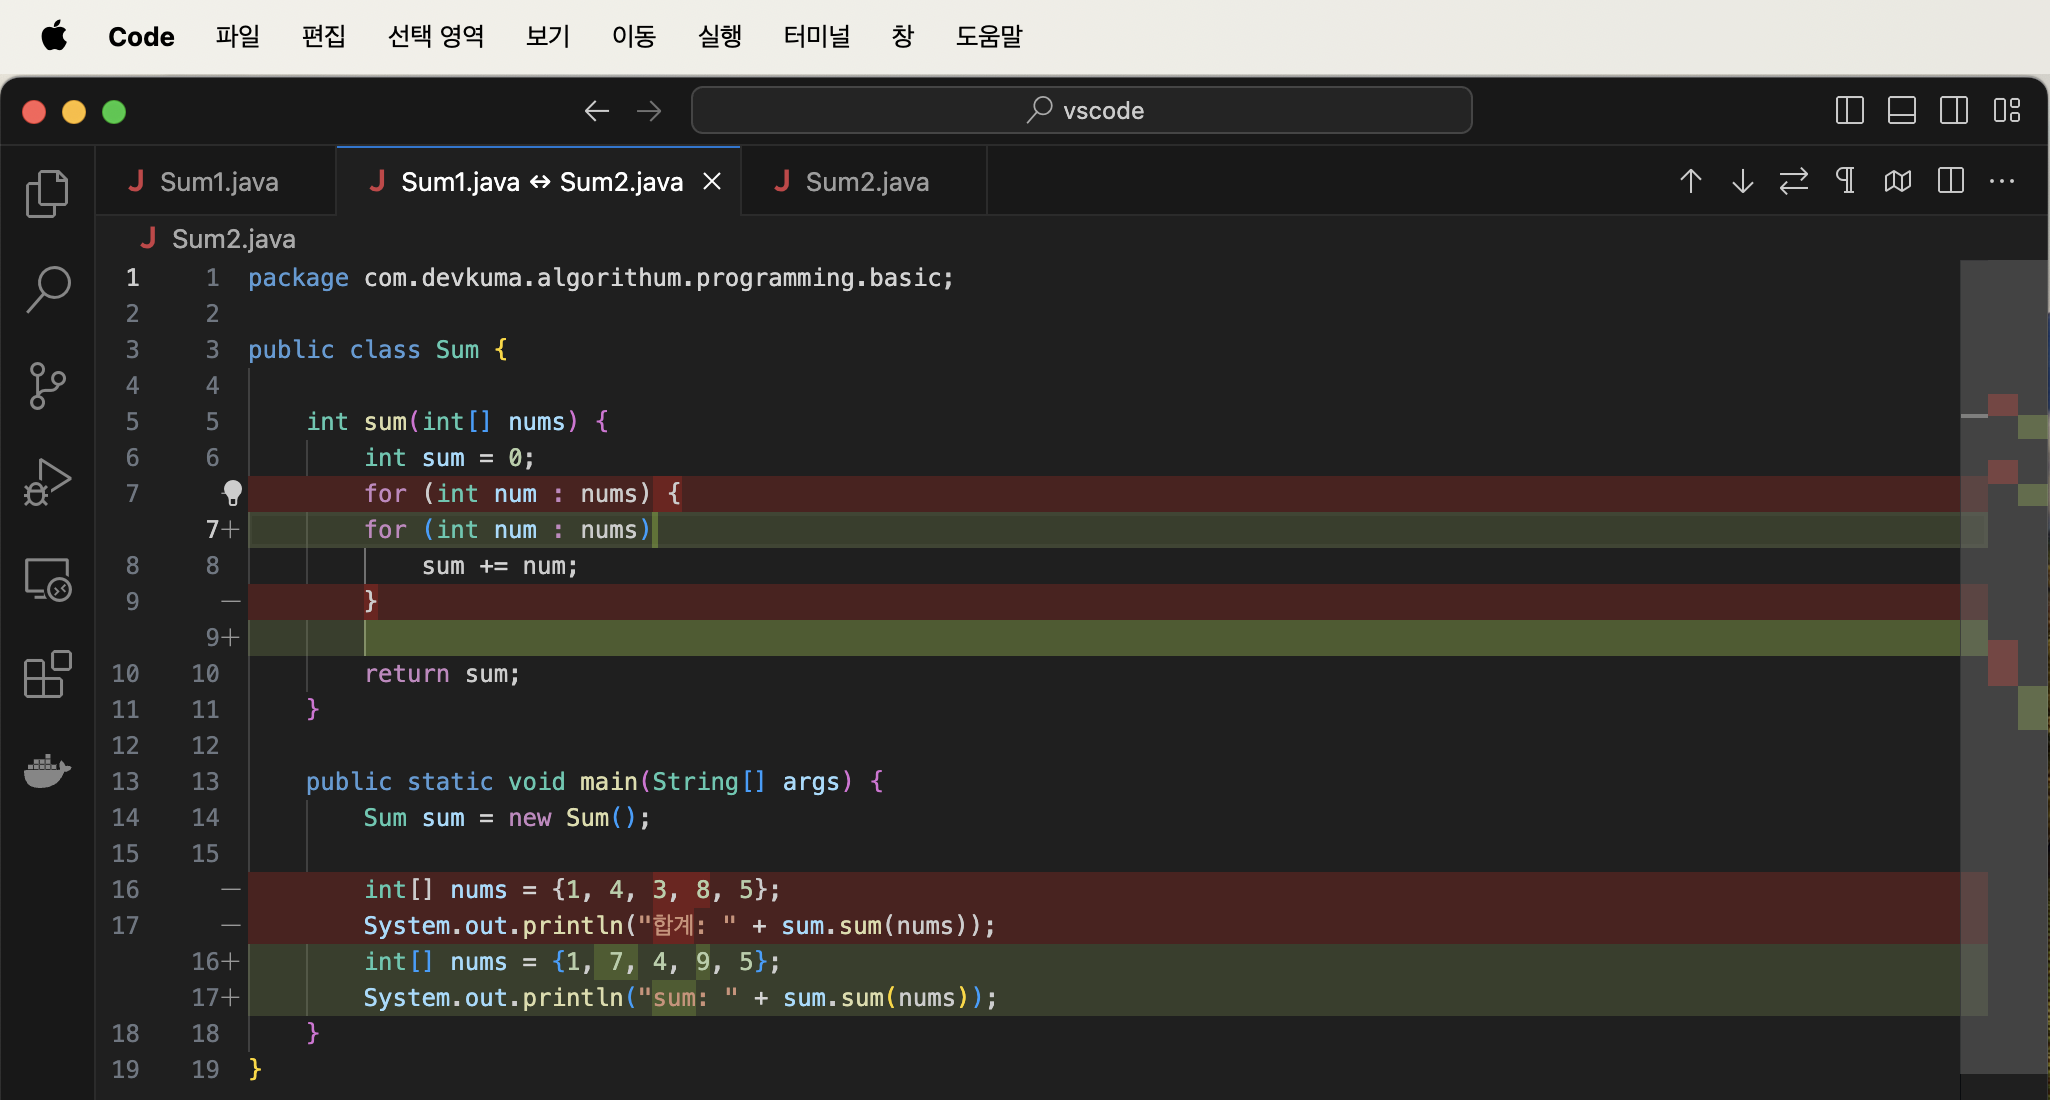
Task: Open the 편집 menu
Action: click(324, 37)
